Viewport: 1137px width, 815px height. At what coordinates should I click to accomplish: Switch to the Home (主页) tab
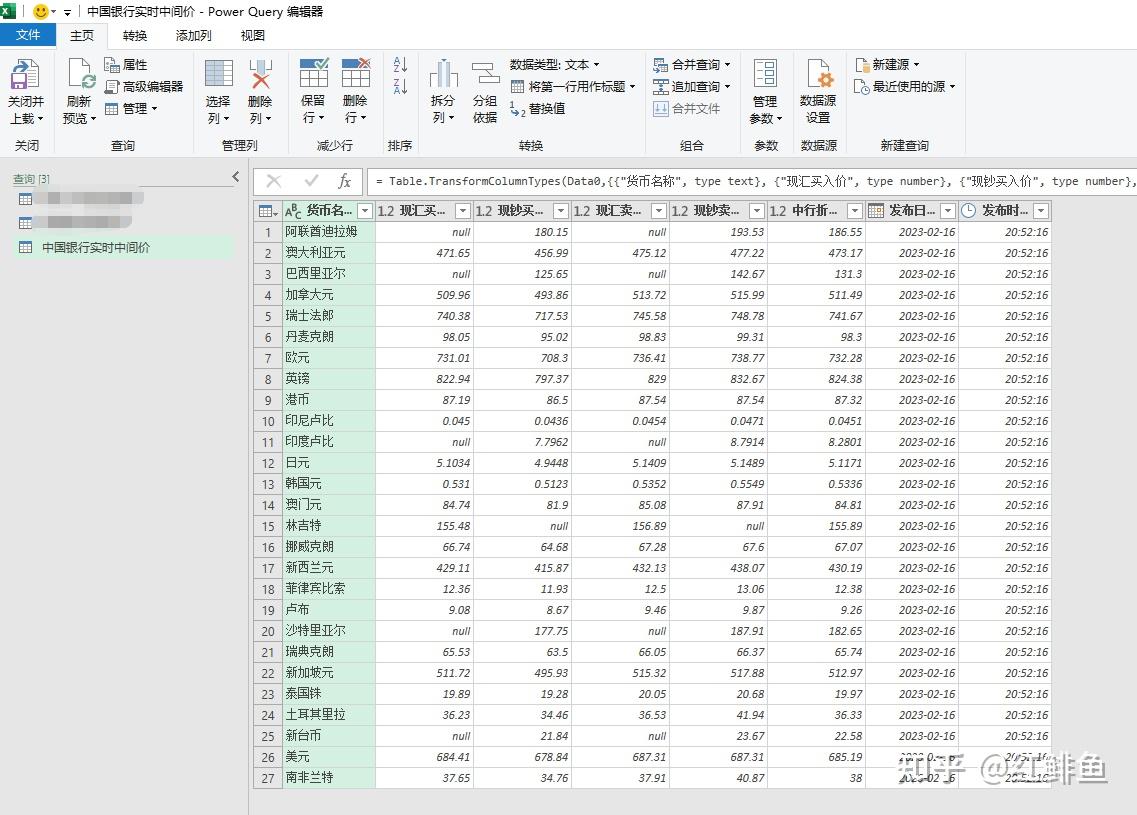click(82, 36)
